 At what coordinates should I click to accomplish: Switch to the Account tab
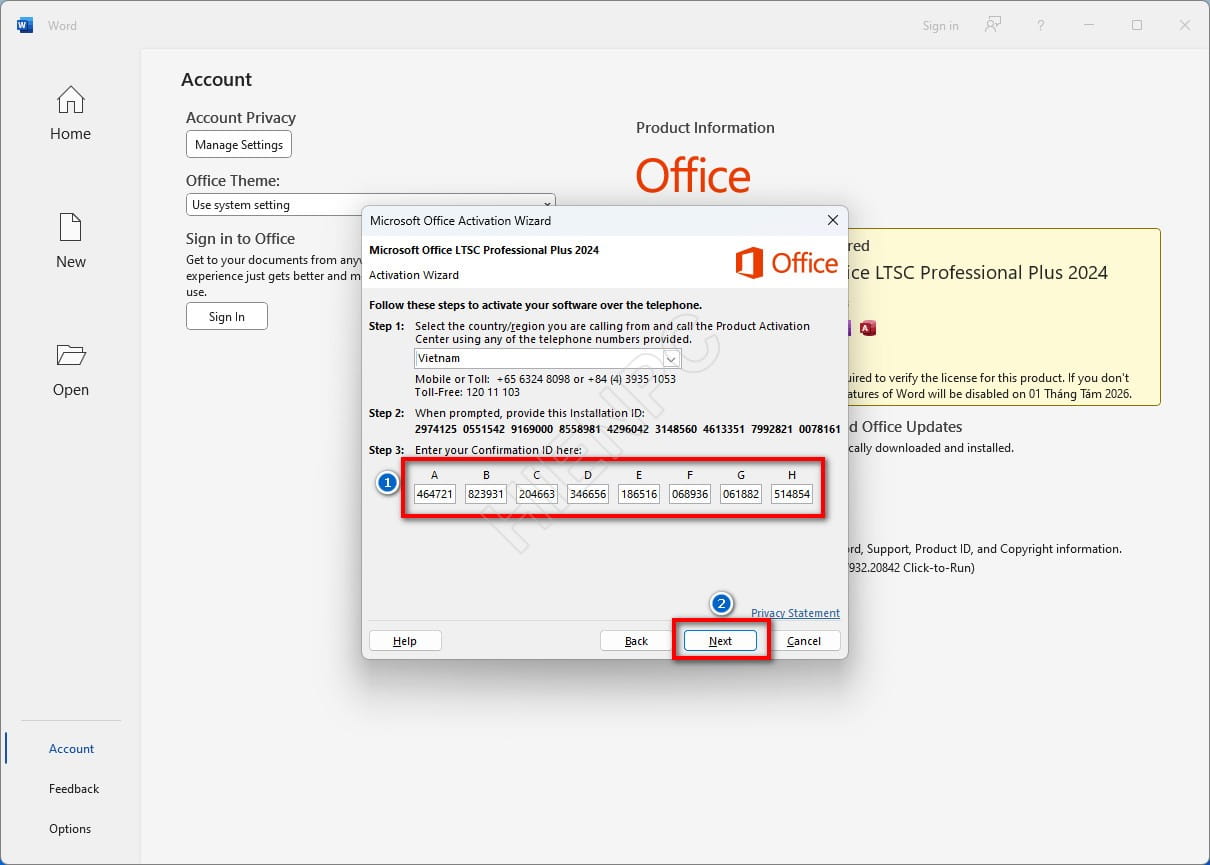(x=71, y=749)
